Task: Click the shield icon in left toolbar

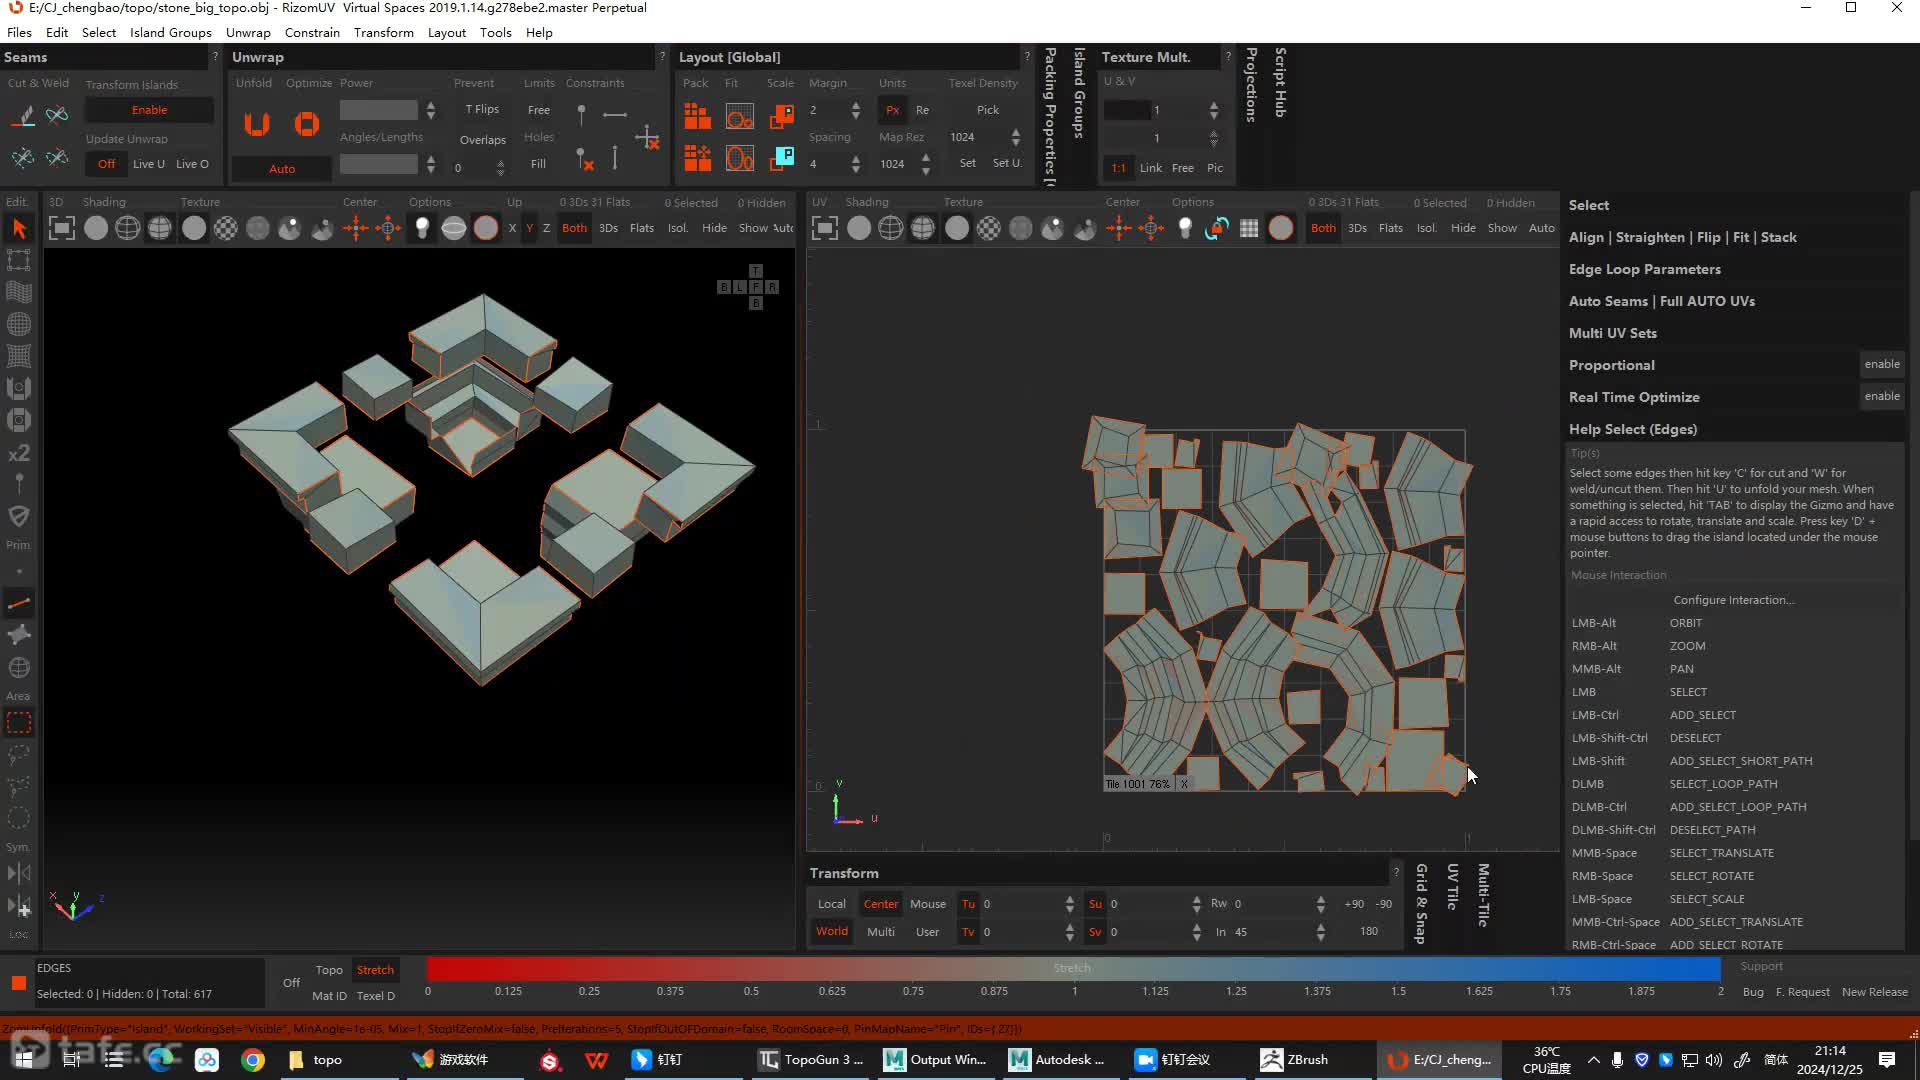Action: [x=19, y=516]
